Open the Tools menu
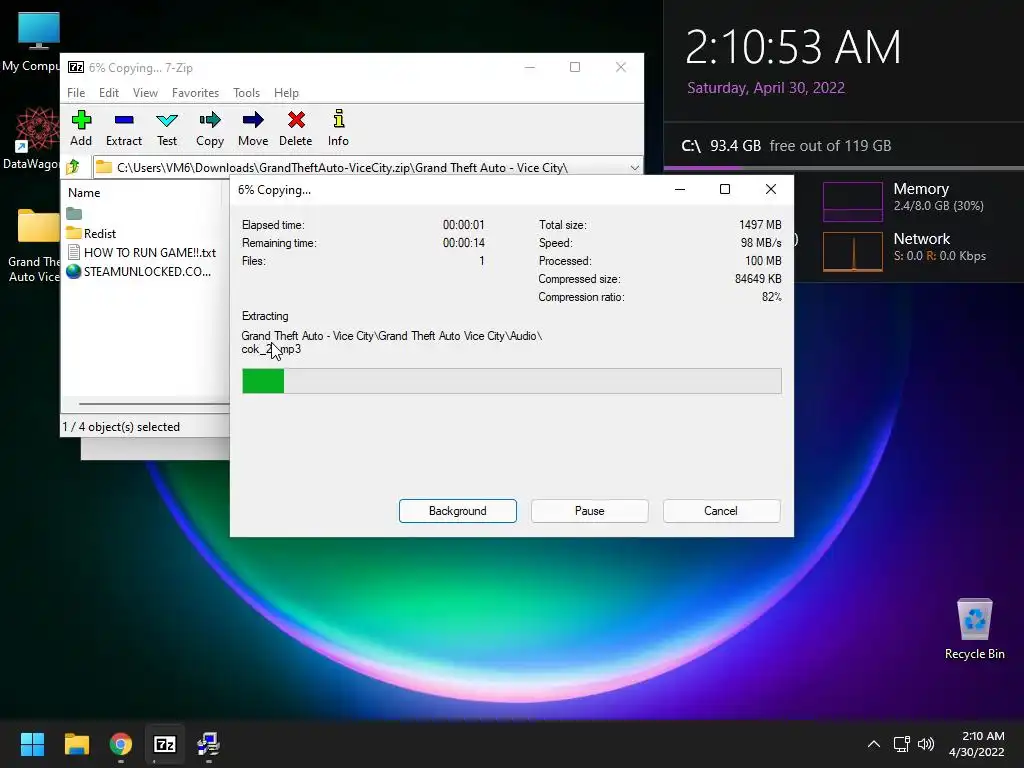This screenshot has height=768, width=1024. (x=246, y=93)
